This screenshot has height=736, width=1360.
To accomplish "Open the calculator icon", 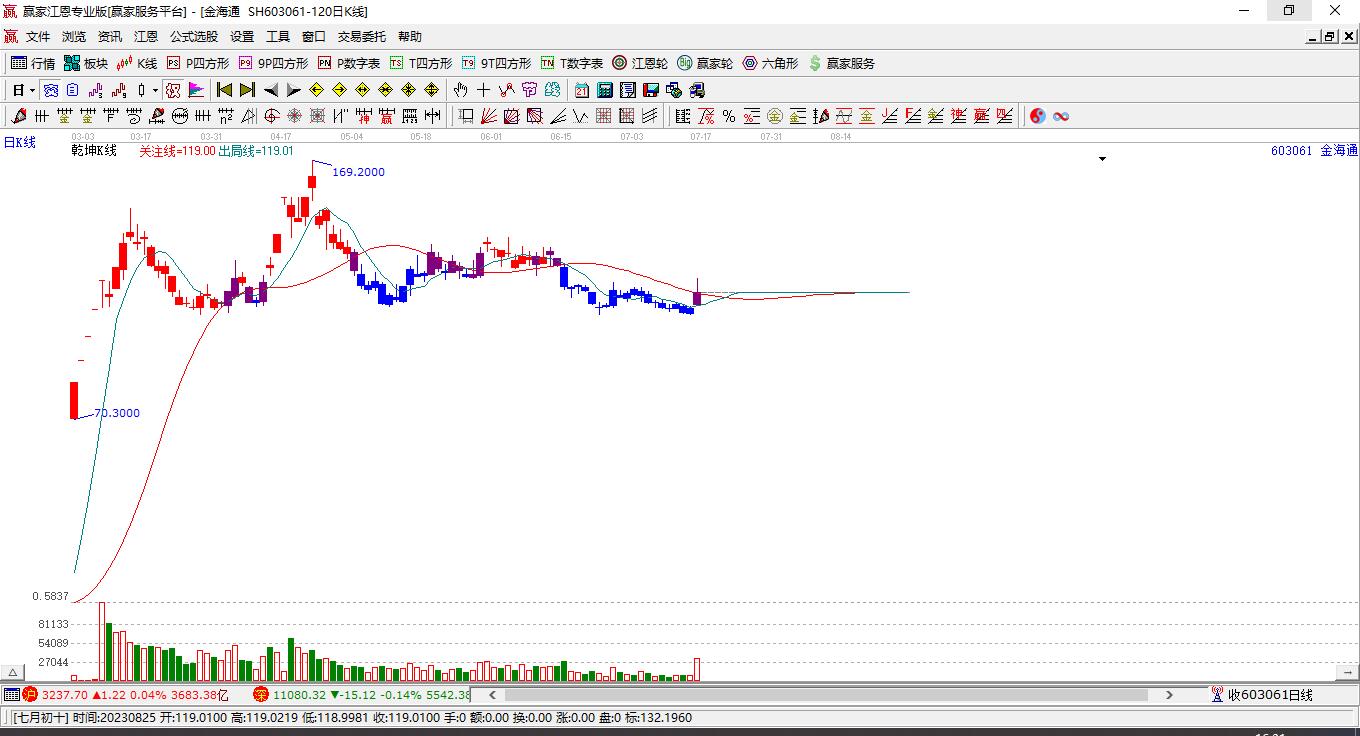I will [605, 90].
